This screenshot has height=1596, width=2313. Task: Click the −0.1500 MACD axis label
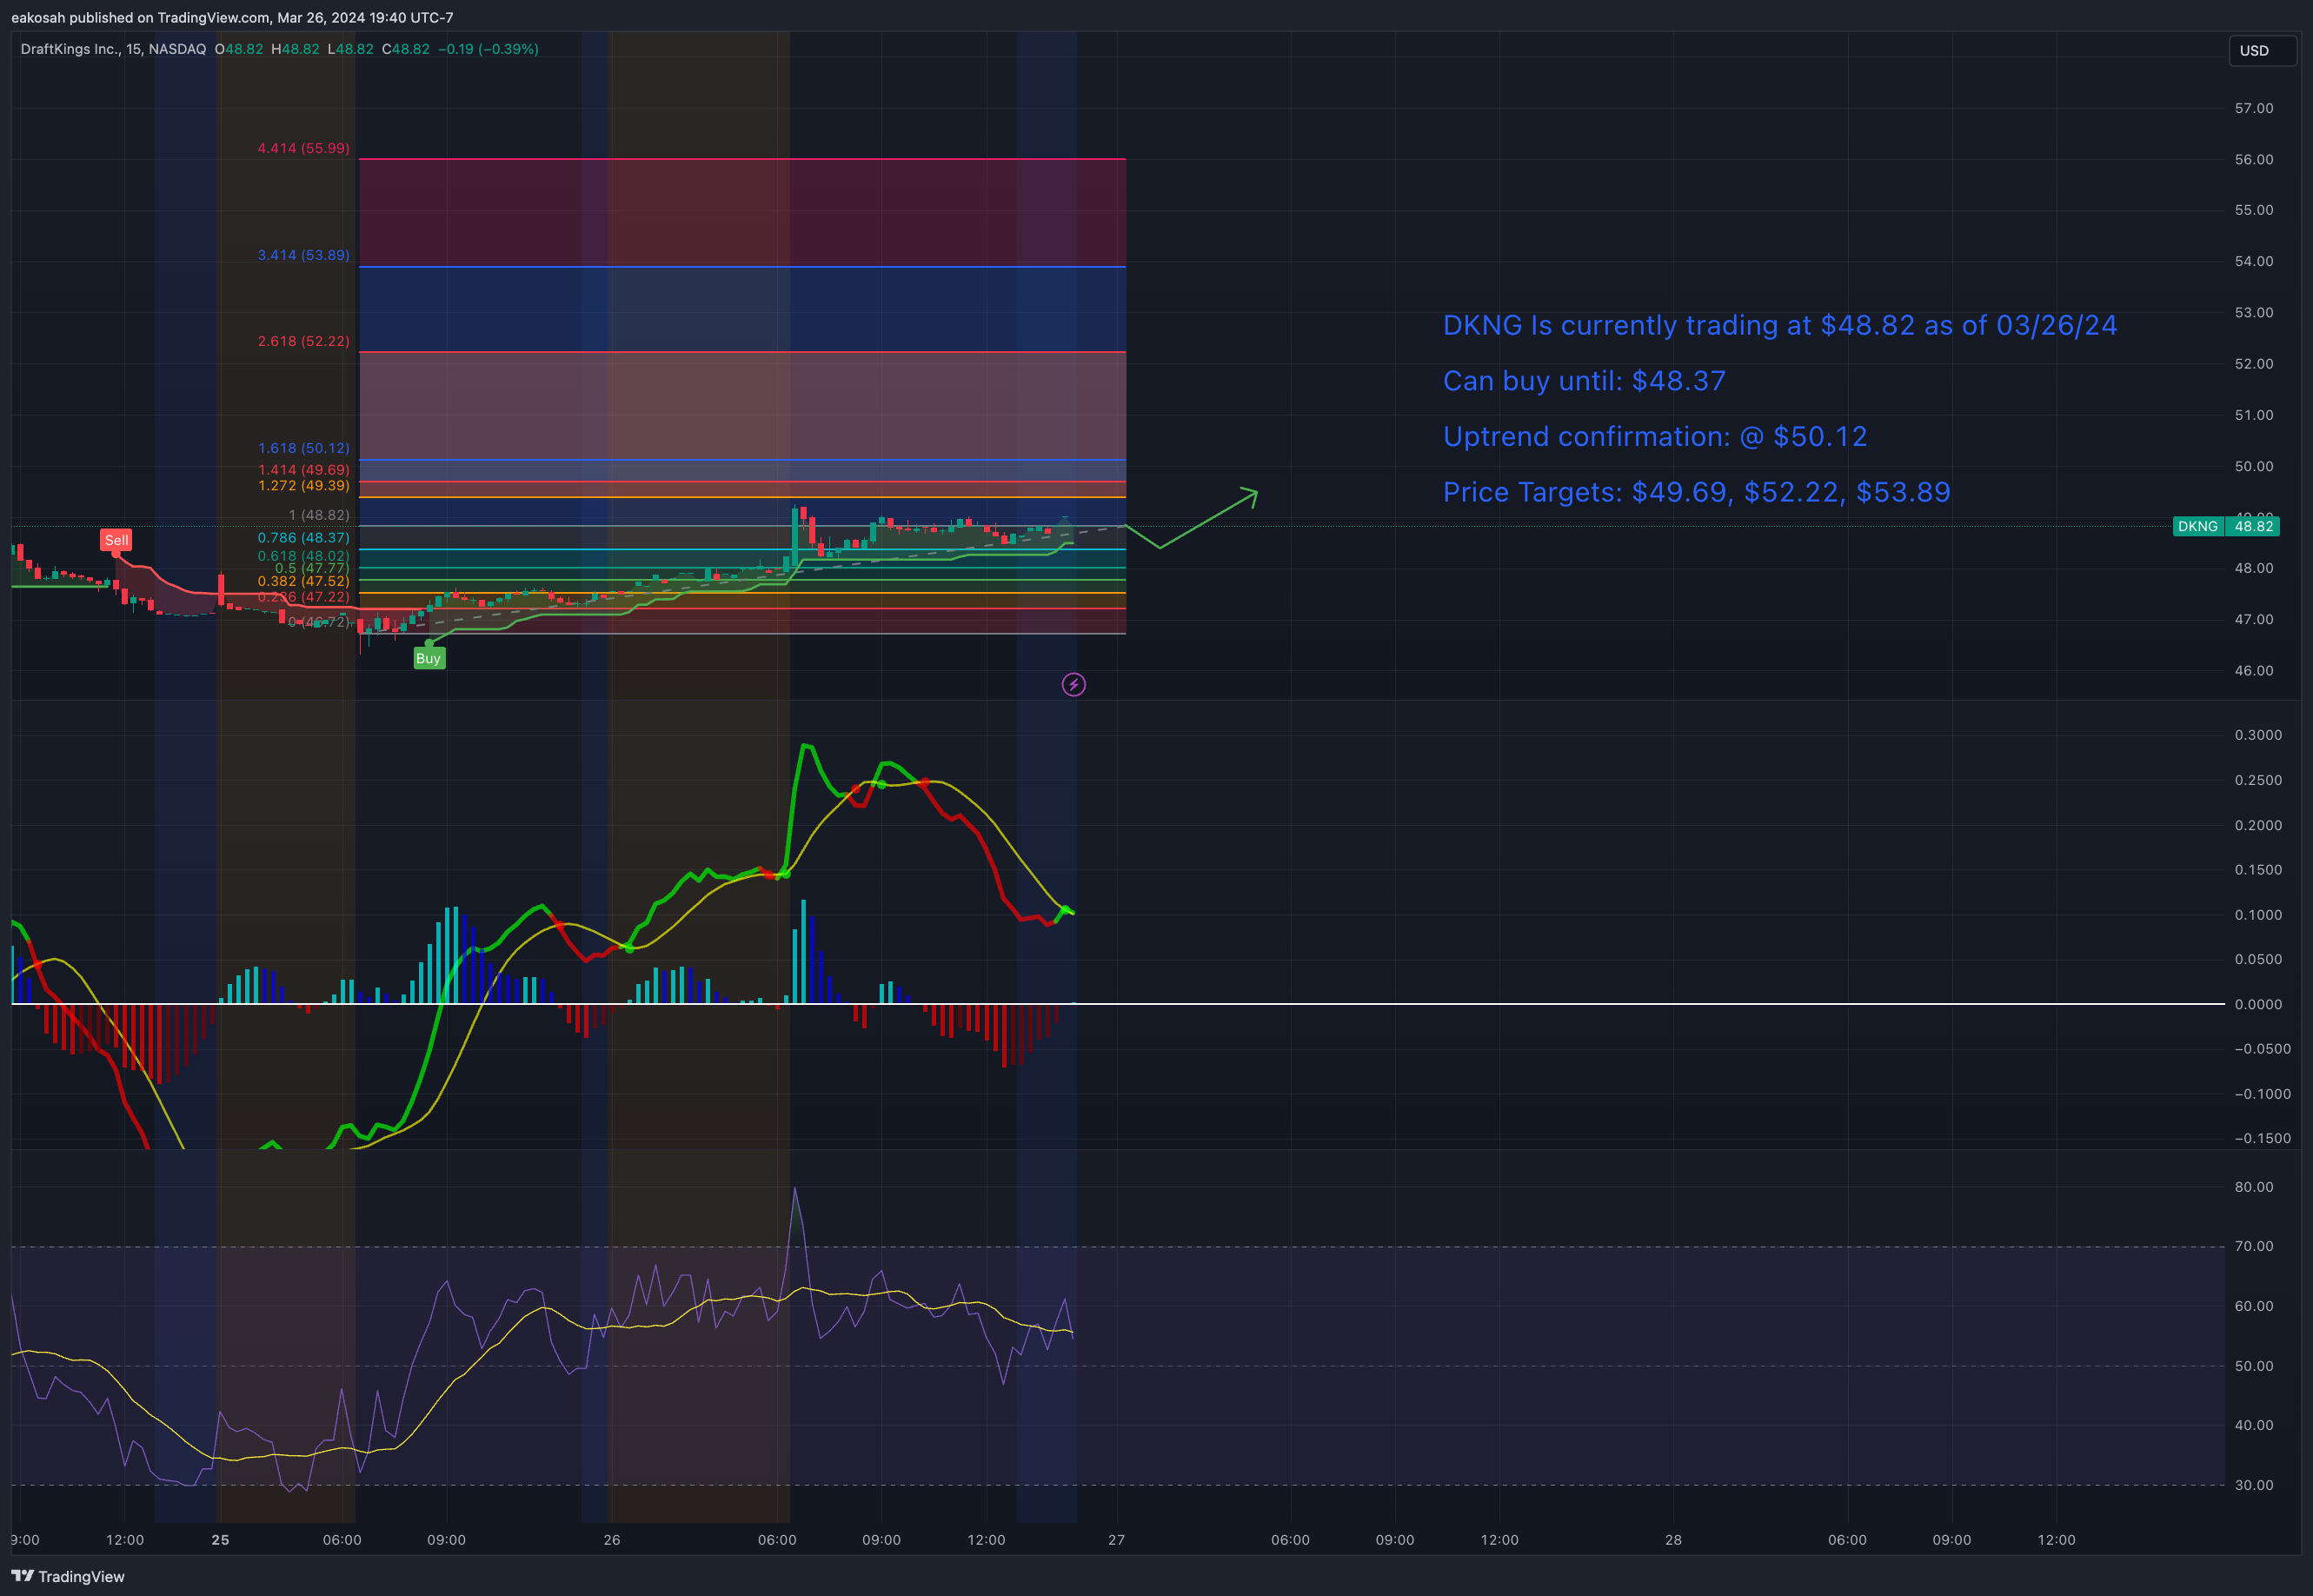2262,1138
